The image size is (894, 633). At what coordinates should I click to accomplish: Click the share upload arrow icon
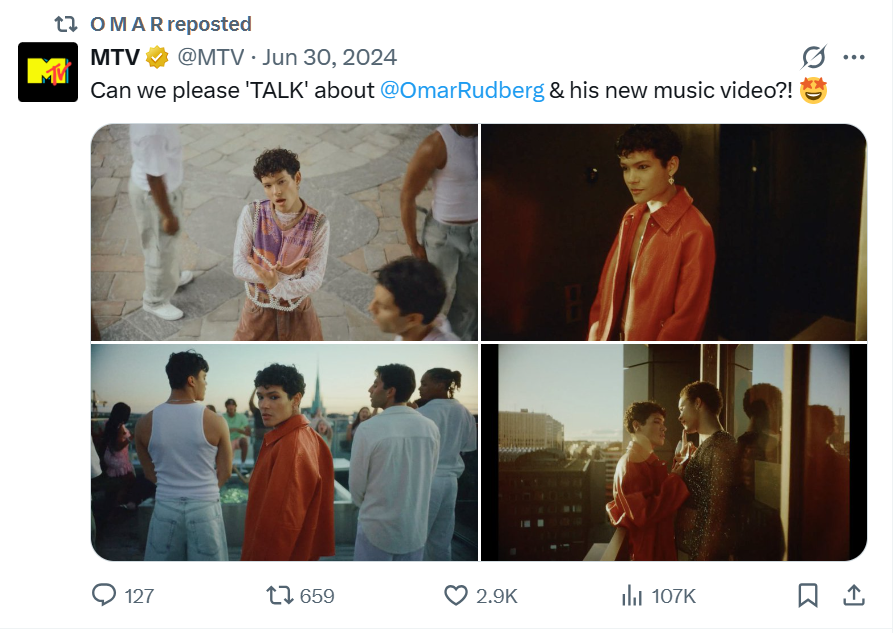coord(854,595)
